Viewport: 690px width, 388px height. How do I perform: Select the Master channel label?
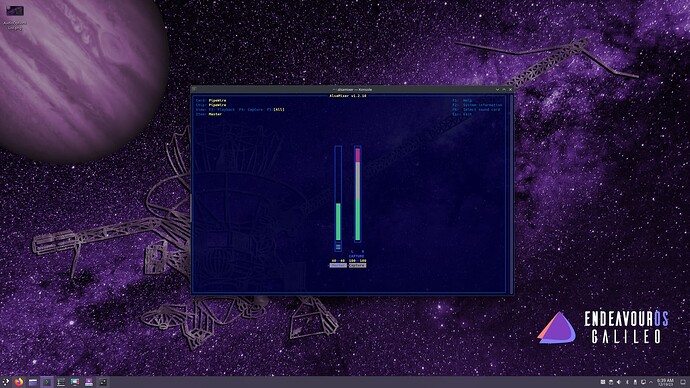[x=338, y=265]
